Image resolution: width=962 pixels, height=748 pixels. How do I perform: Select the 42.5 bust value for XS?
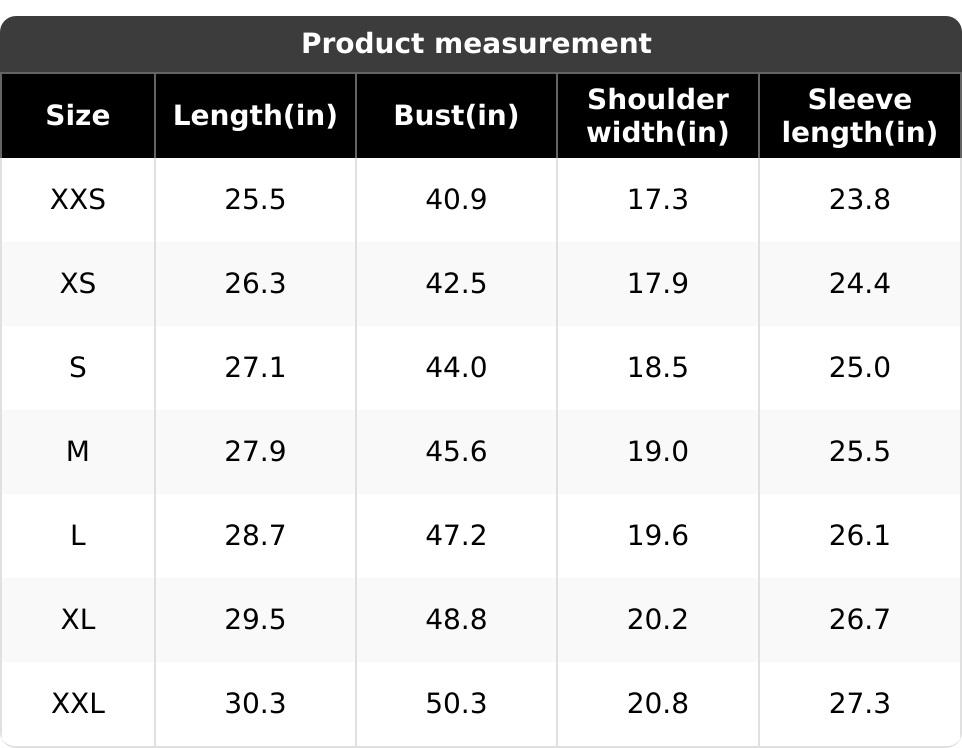(456, 283)
